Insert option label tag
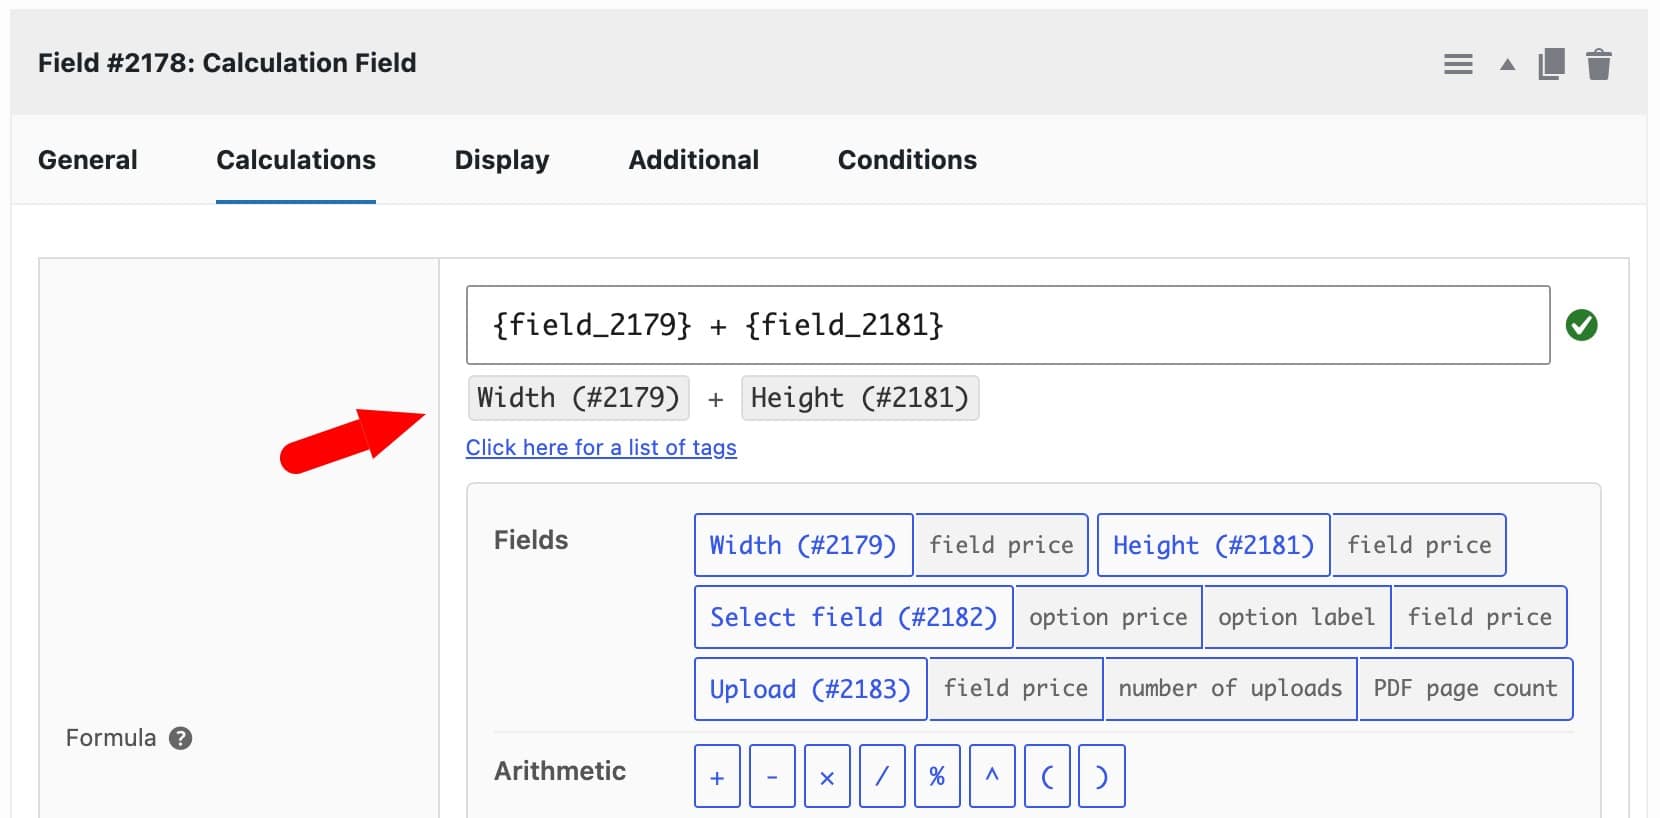The height and width of the screenshot is (818, 1660). 1297,617
